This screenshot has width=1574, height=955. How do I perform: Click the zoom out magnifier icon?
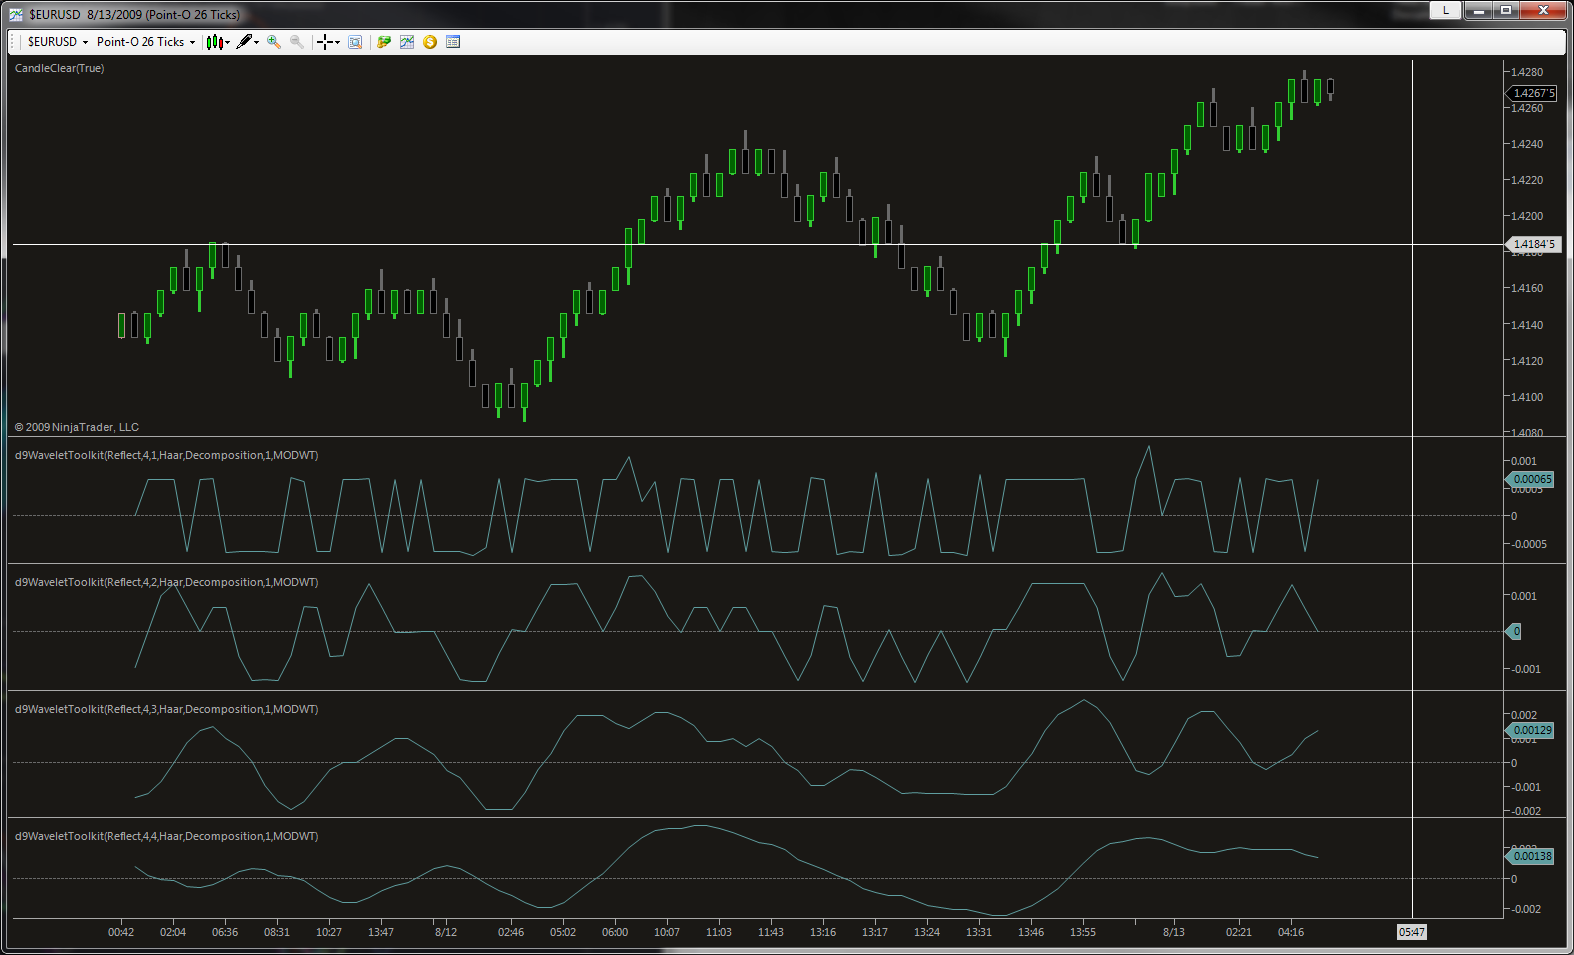(297, 42)
